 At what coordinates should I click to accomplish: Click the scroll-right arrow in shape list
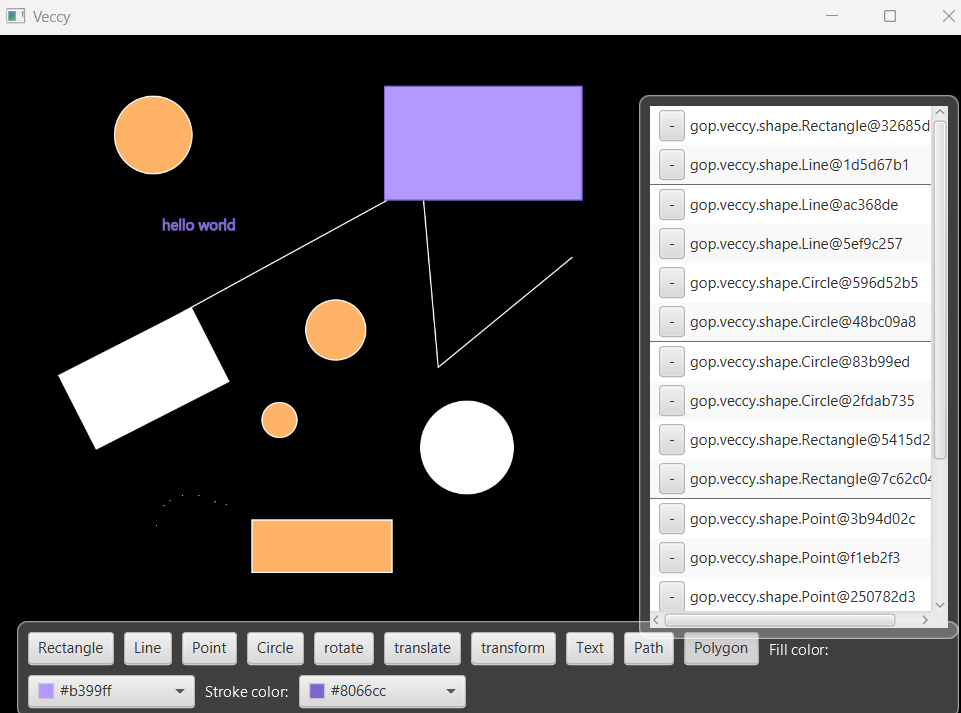pos(925,620)
